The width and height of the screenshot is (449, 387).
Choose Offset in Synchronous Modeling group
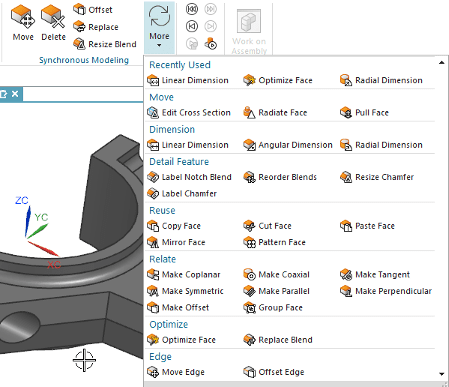click(93, 10)
